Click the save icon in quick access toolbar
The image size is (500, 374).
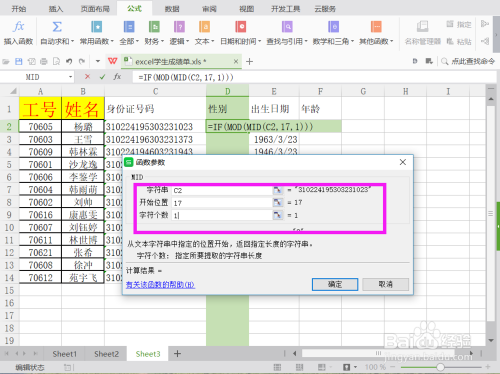point(19,61)
